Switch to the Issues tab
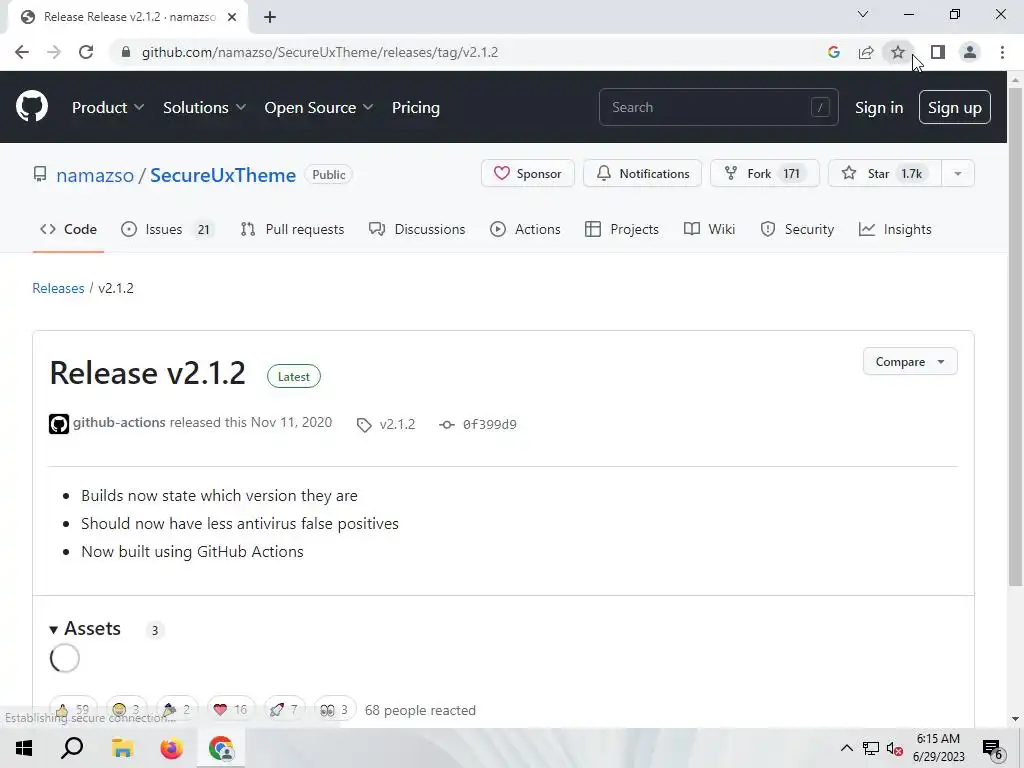Screen dimensions: 1024x768 click(167, 229)
